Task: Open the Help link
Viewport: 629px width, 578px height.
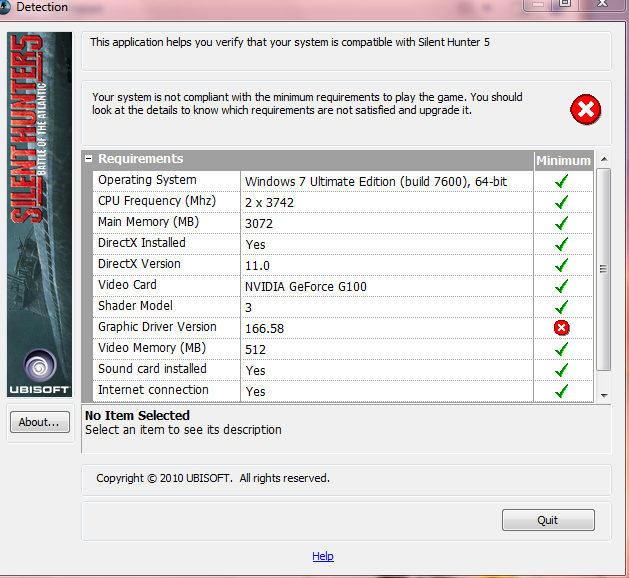Action: pos(323,556)
